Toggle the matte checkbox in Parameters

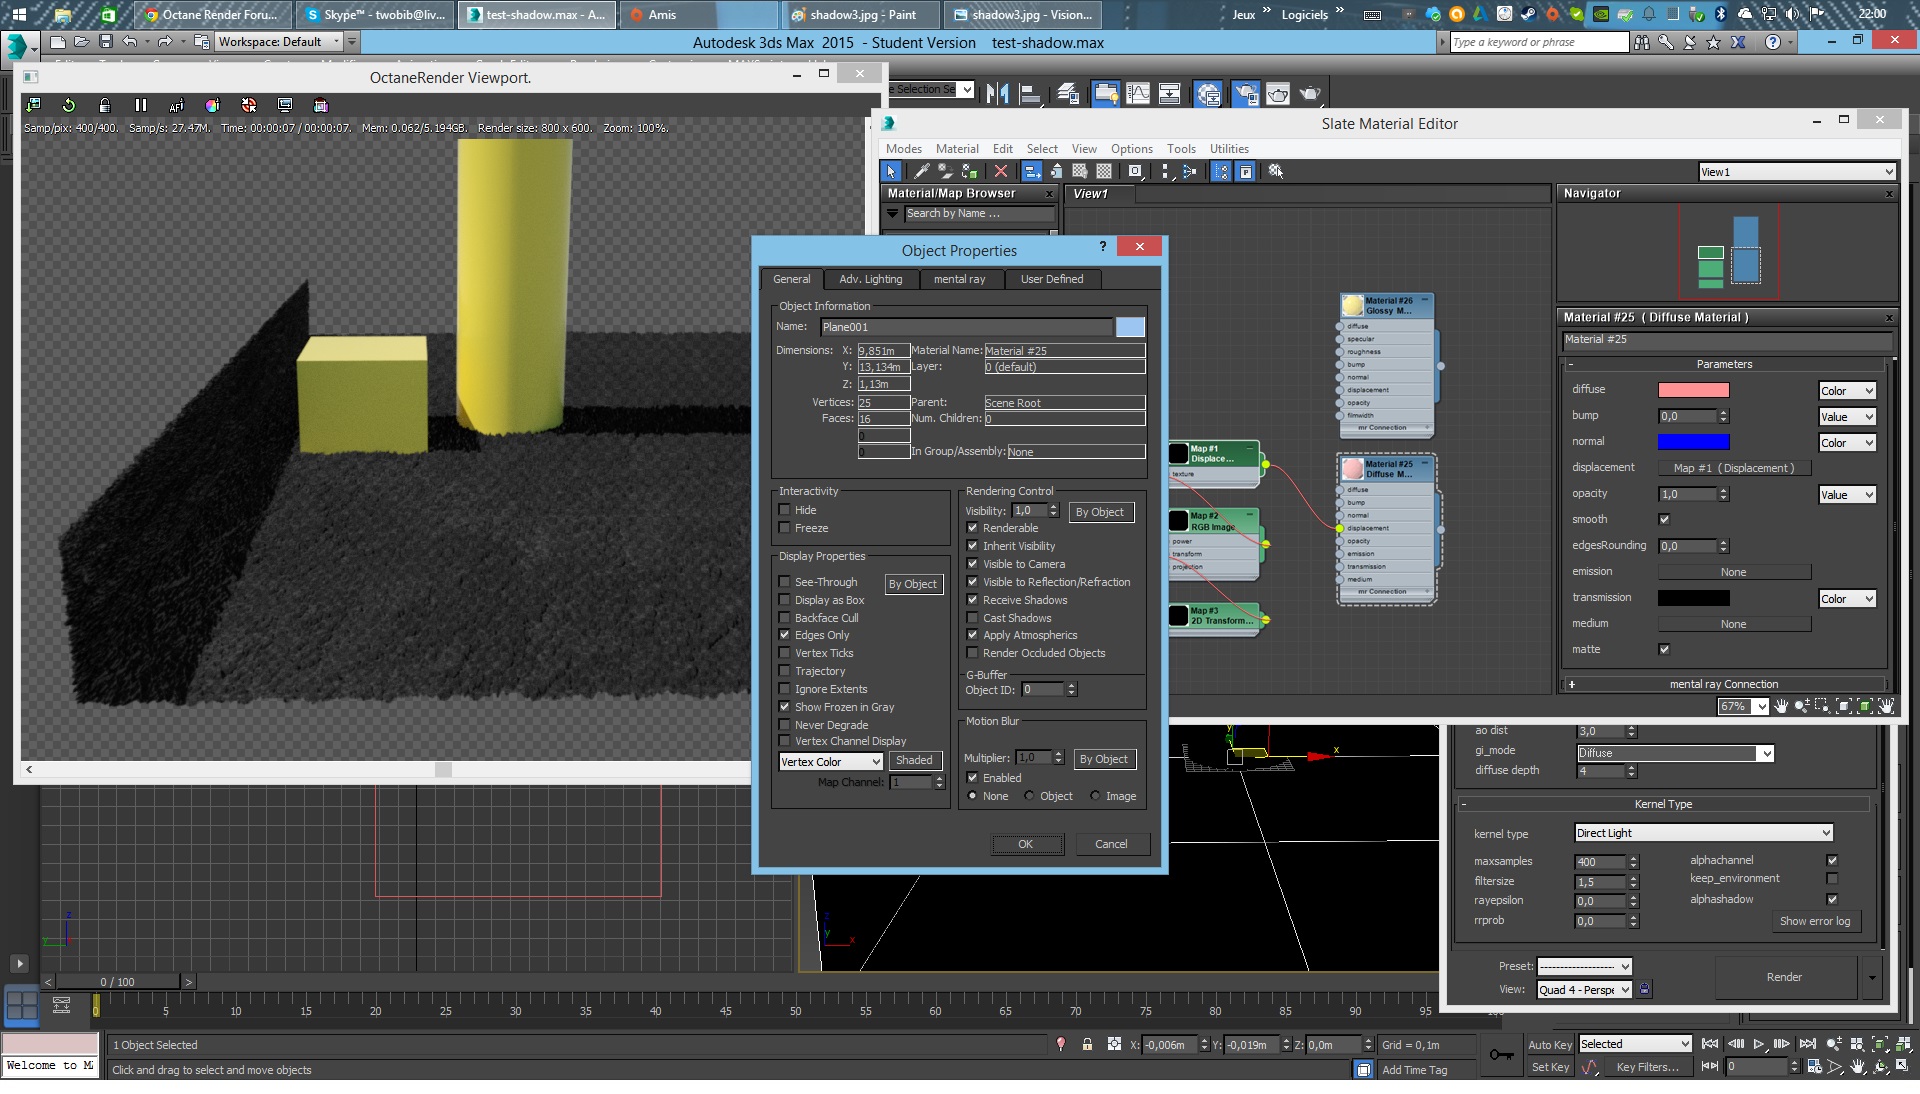tap(1664, 649)
